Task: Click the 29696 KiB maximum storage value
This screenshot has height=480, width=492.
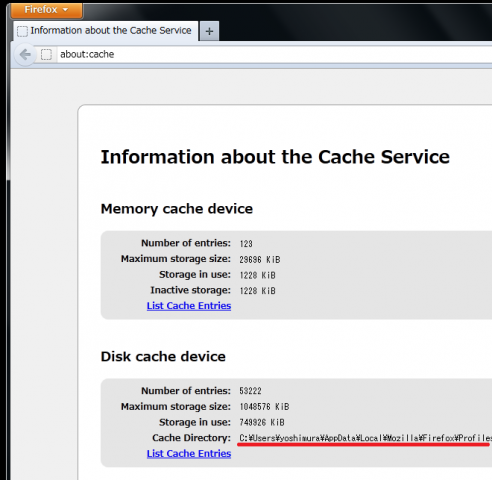Action: point(260,259)
